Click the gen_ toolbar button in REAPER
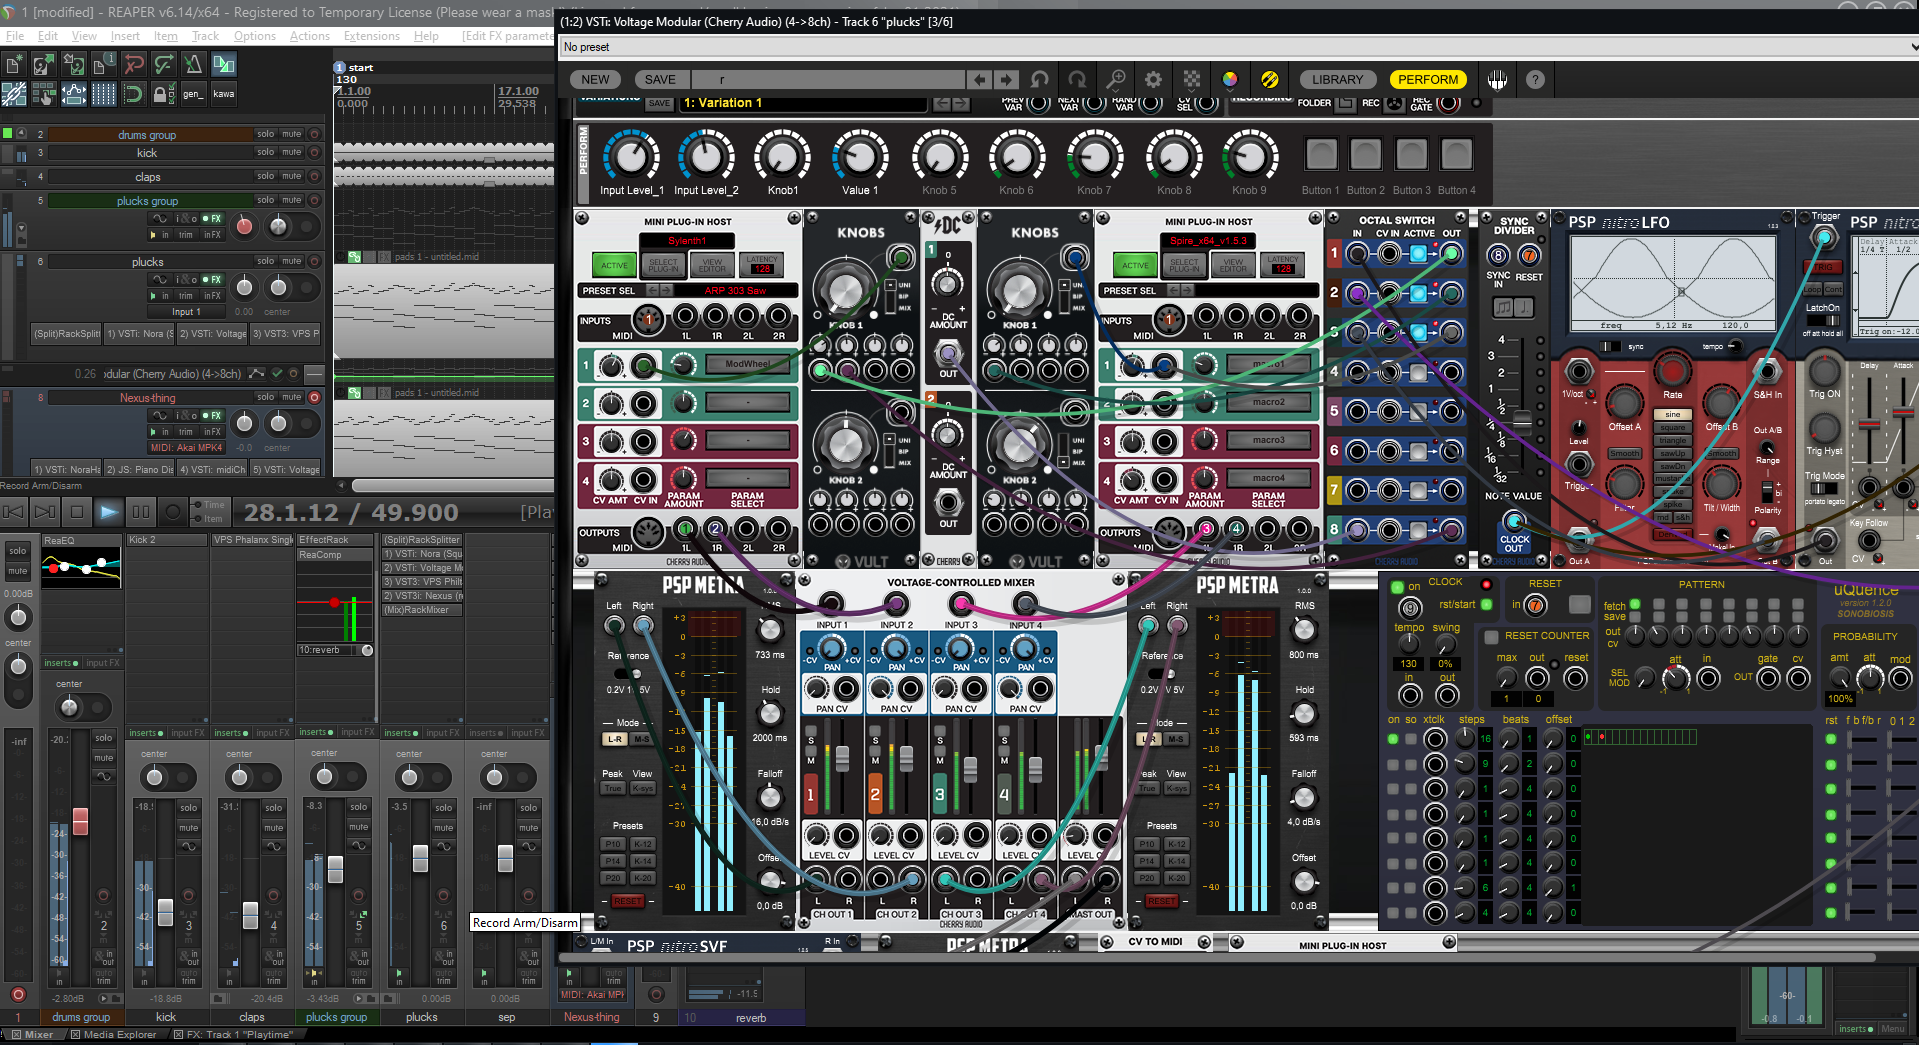Screen dimensions: 1919x1045 (x=193, y=95)
